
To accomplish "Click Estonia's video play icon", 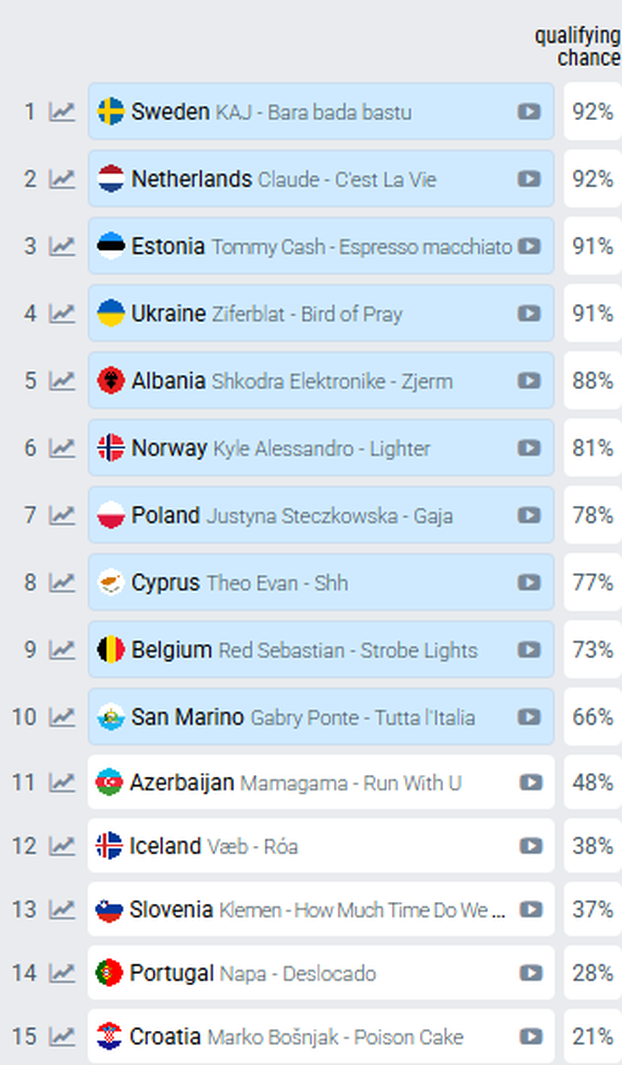I will (529, 246).
